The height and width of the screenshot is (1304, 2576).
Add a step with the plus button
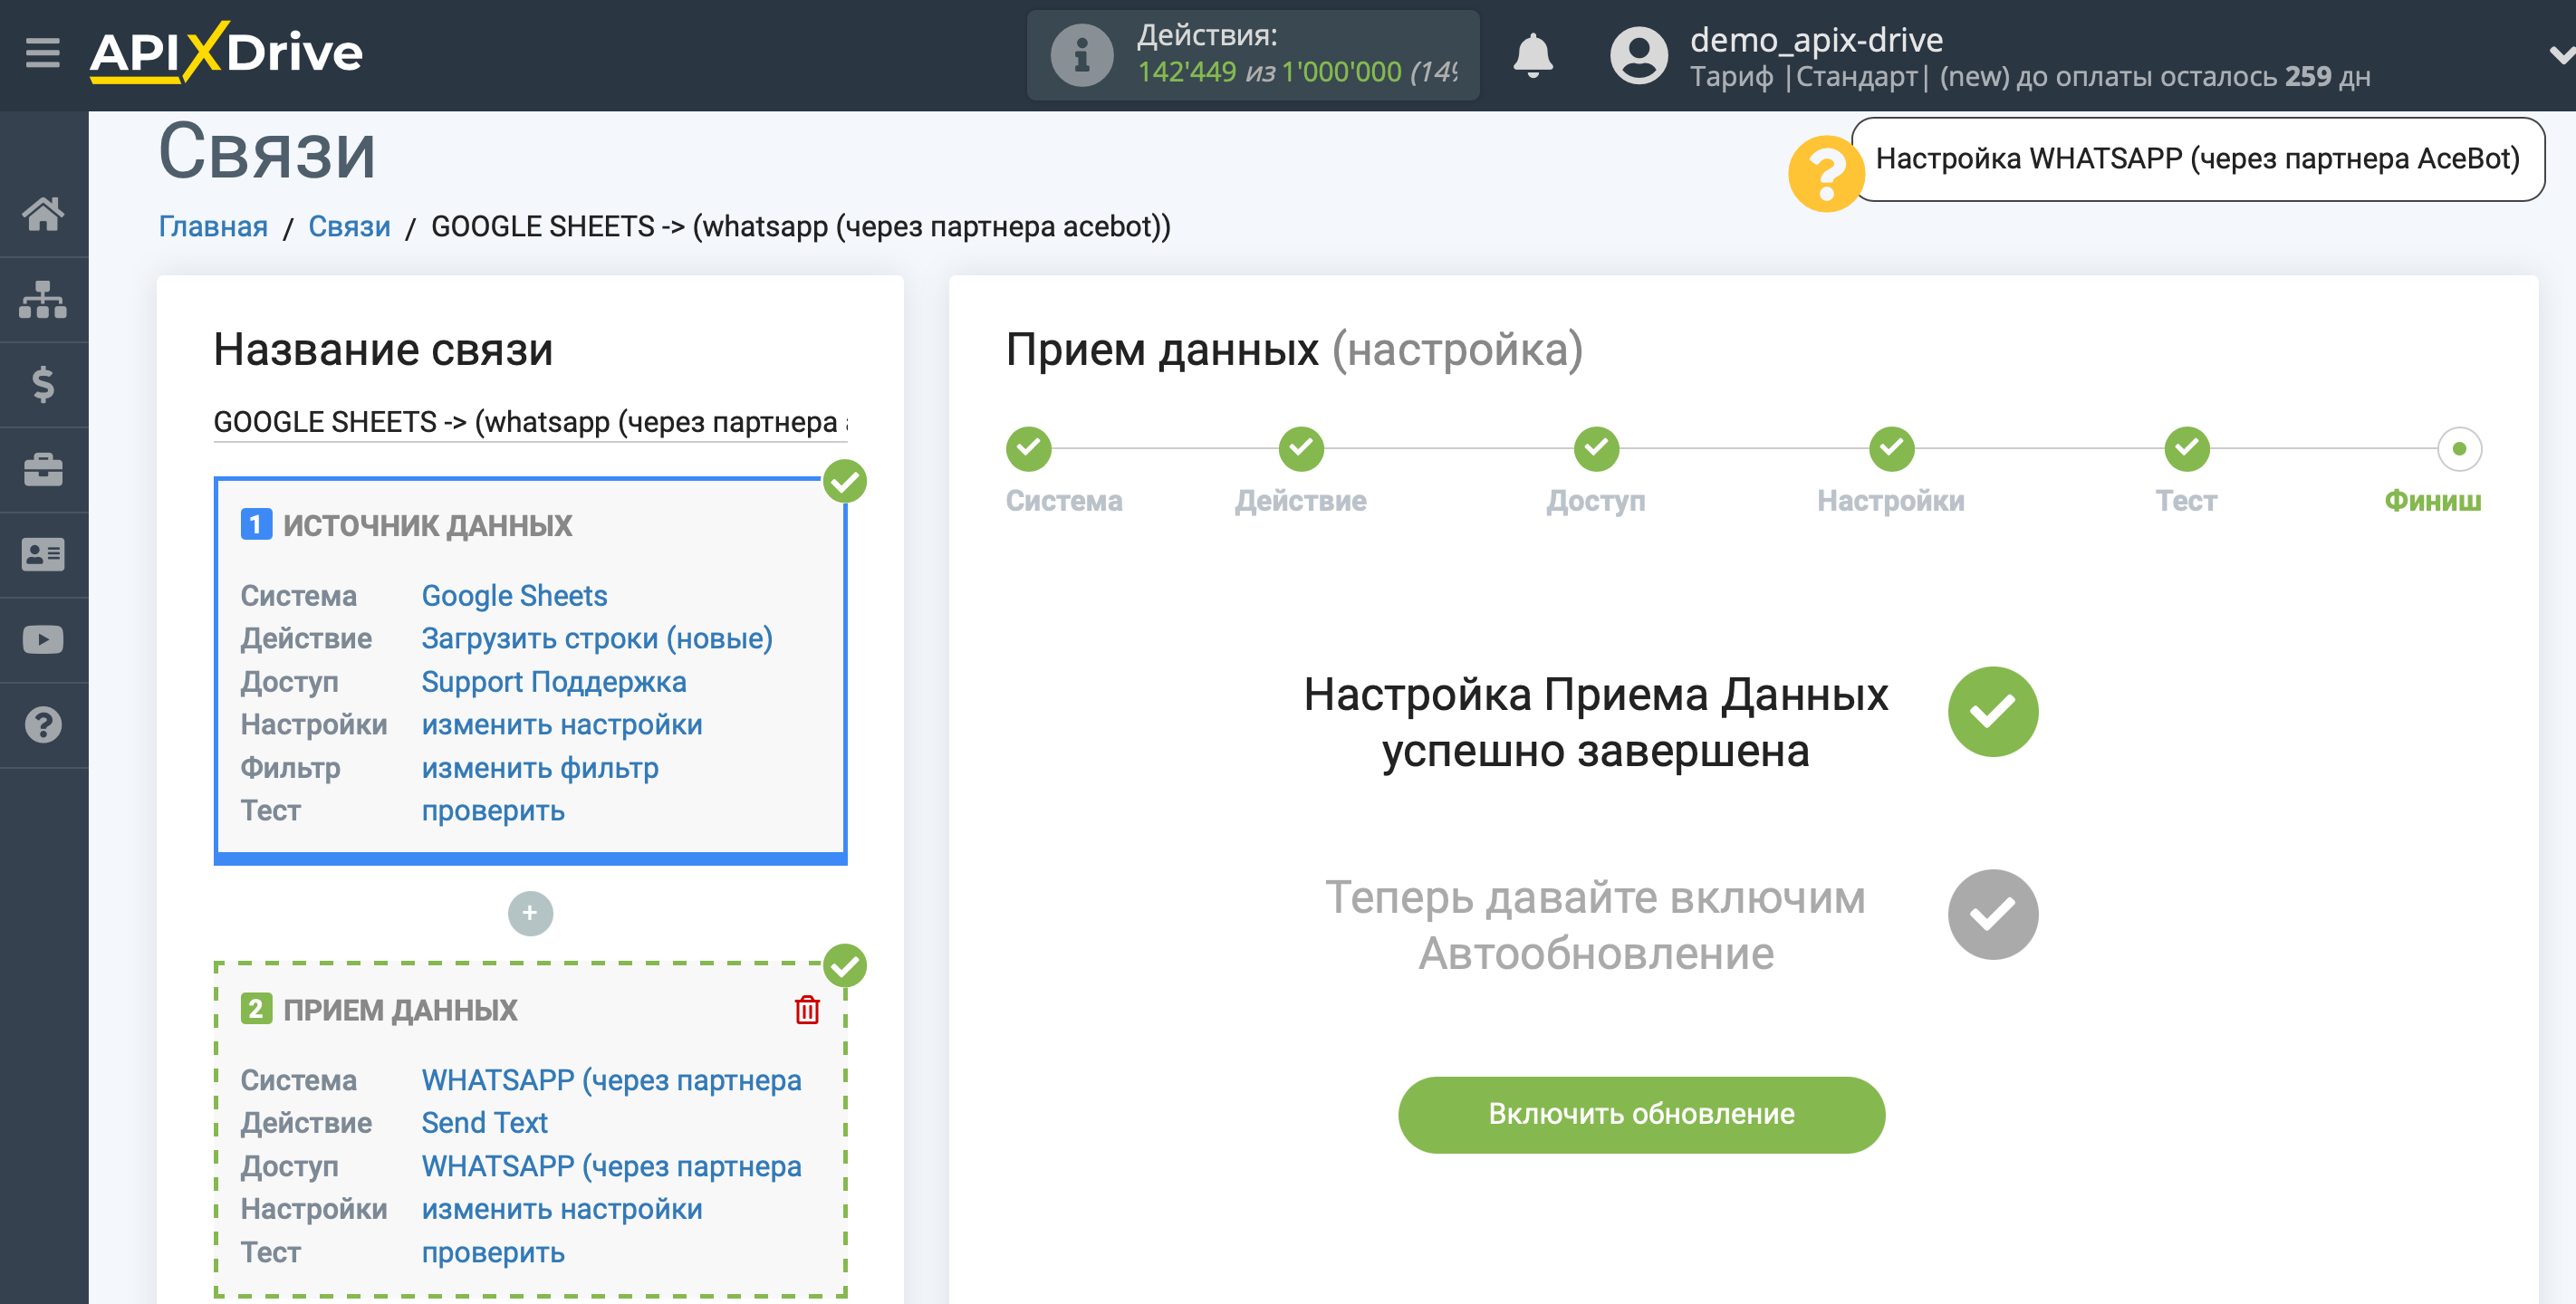[x=530, y=913]
